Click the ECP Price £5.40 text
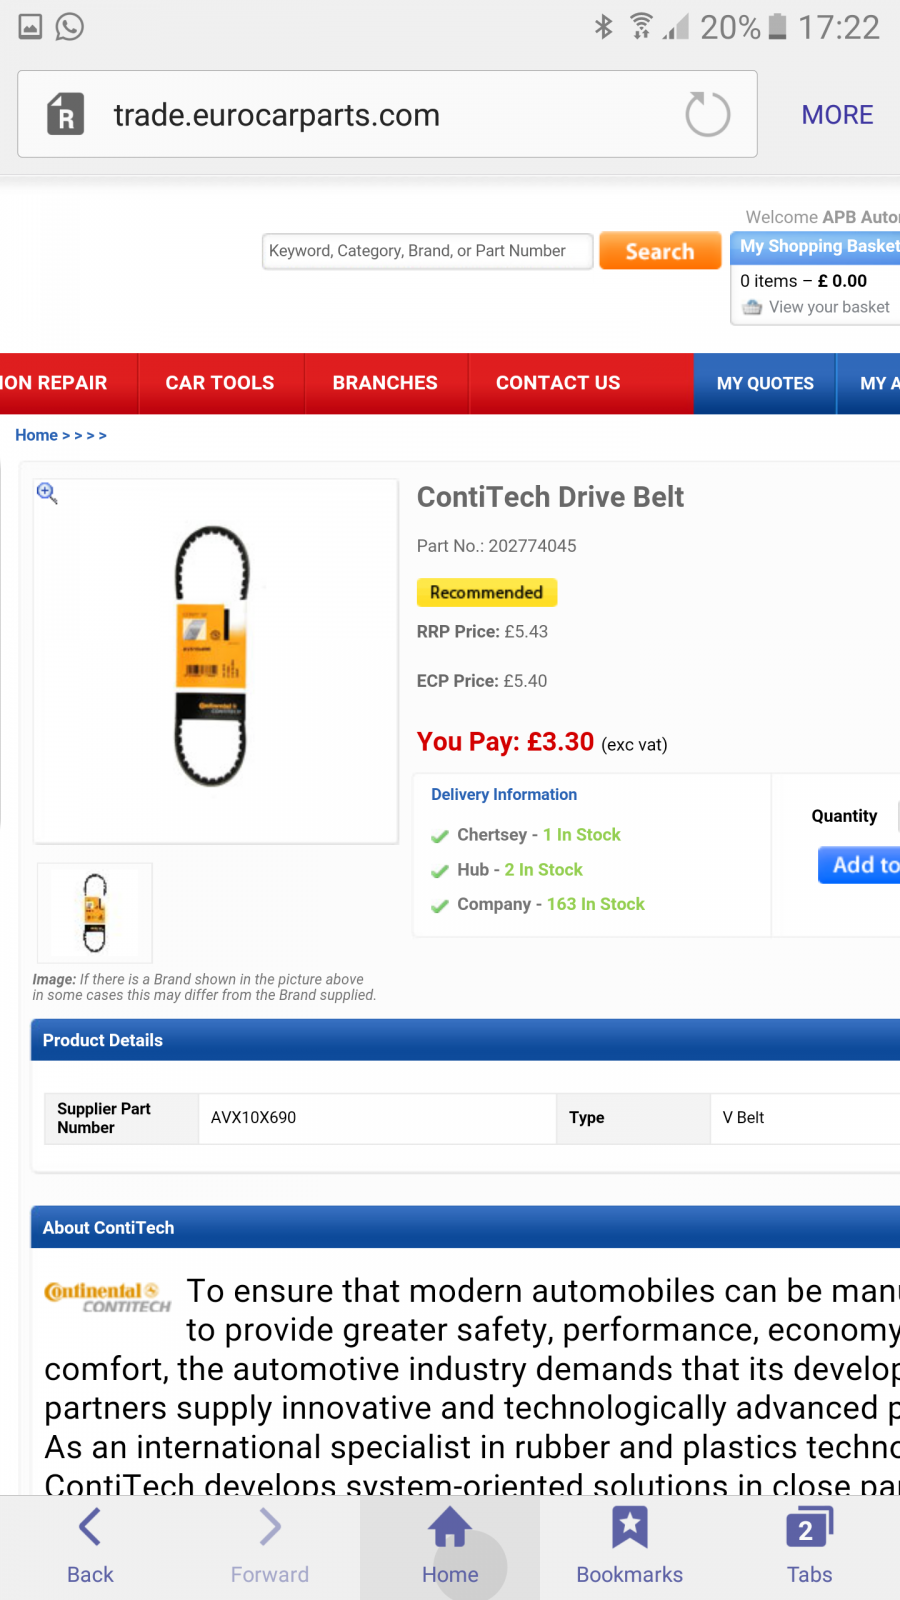This screenshot has height=1600, width=900. click(x=482, y=681)
